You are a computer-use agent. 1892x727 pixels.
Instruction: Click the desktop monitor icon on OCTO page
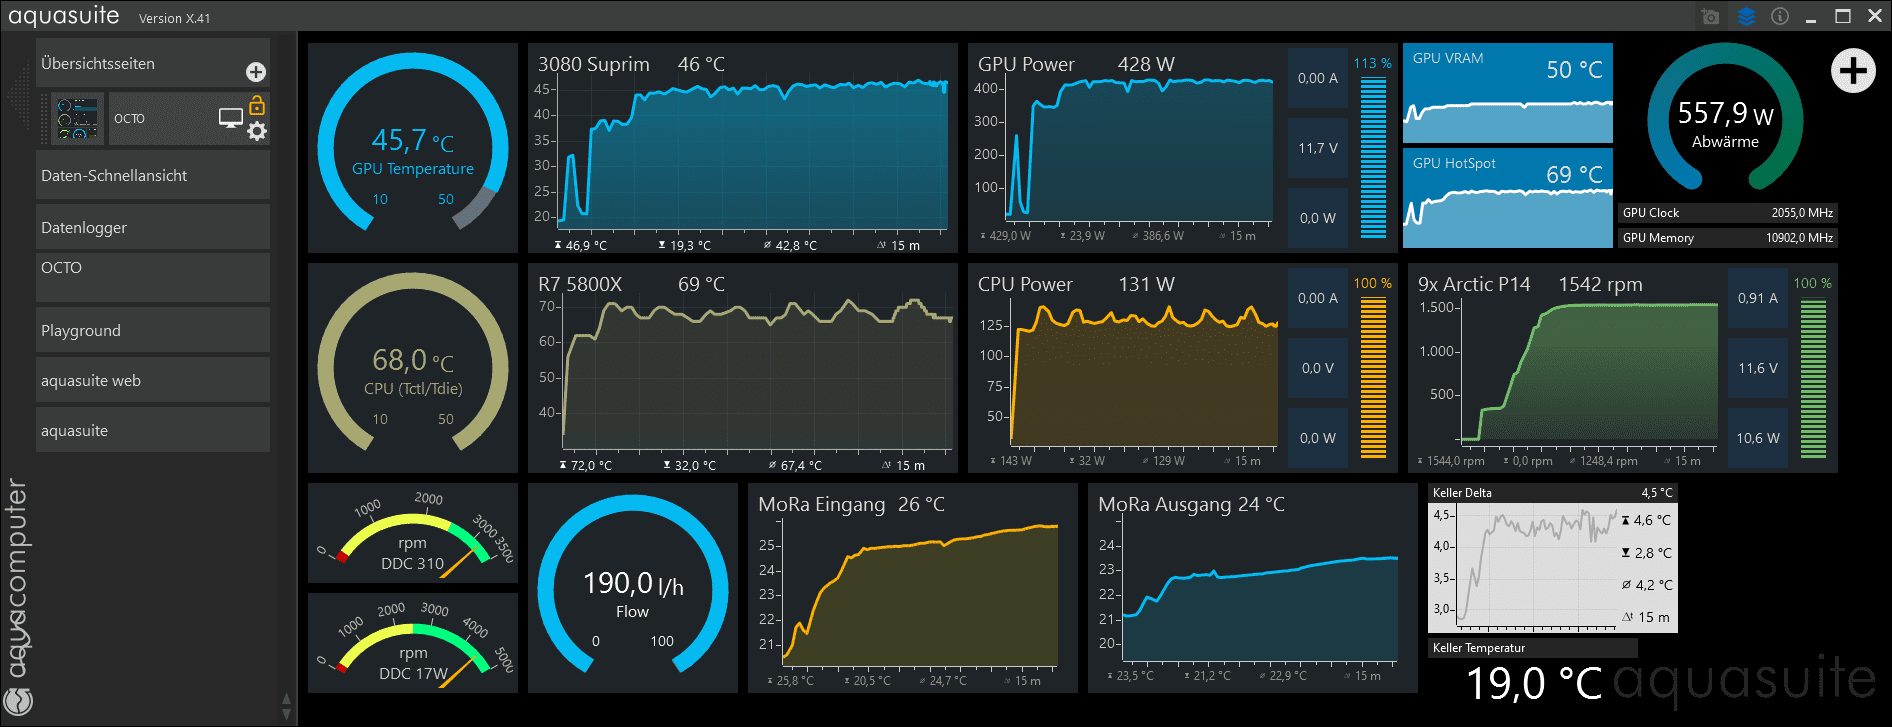click(x=231, y=118)
